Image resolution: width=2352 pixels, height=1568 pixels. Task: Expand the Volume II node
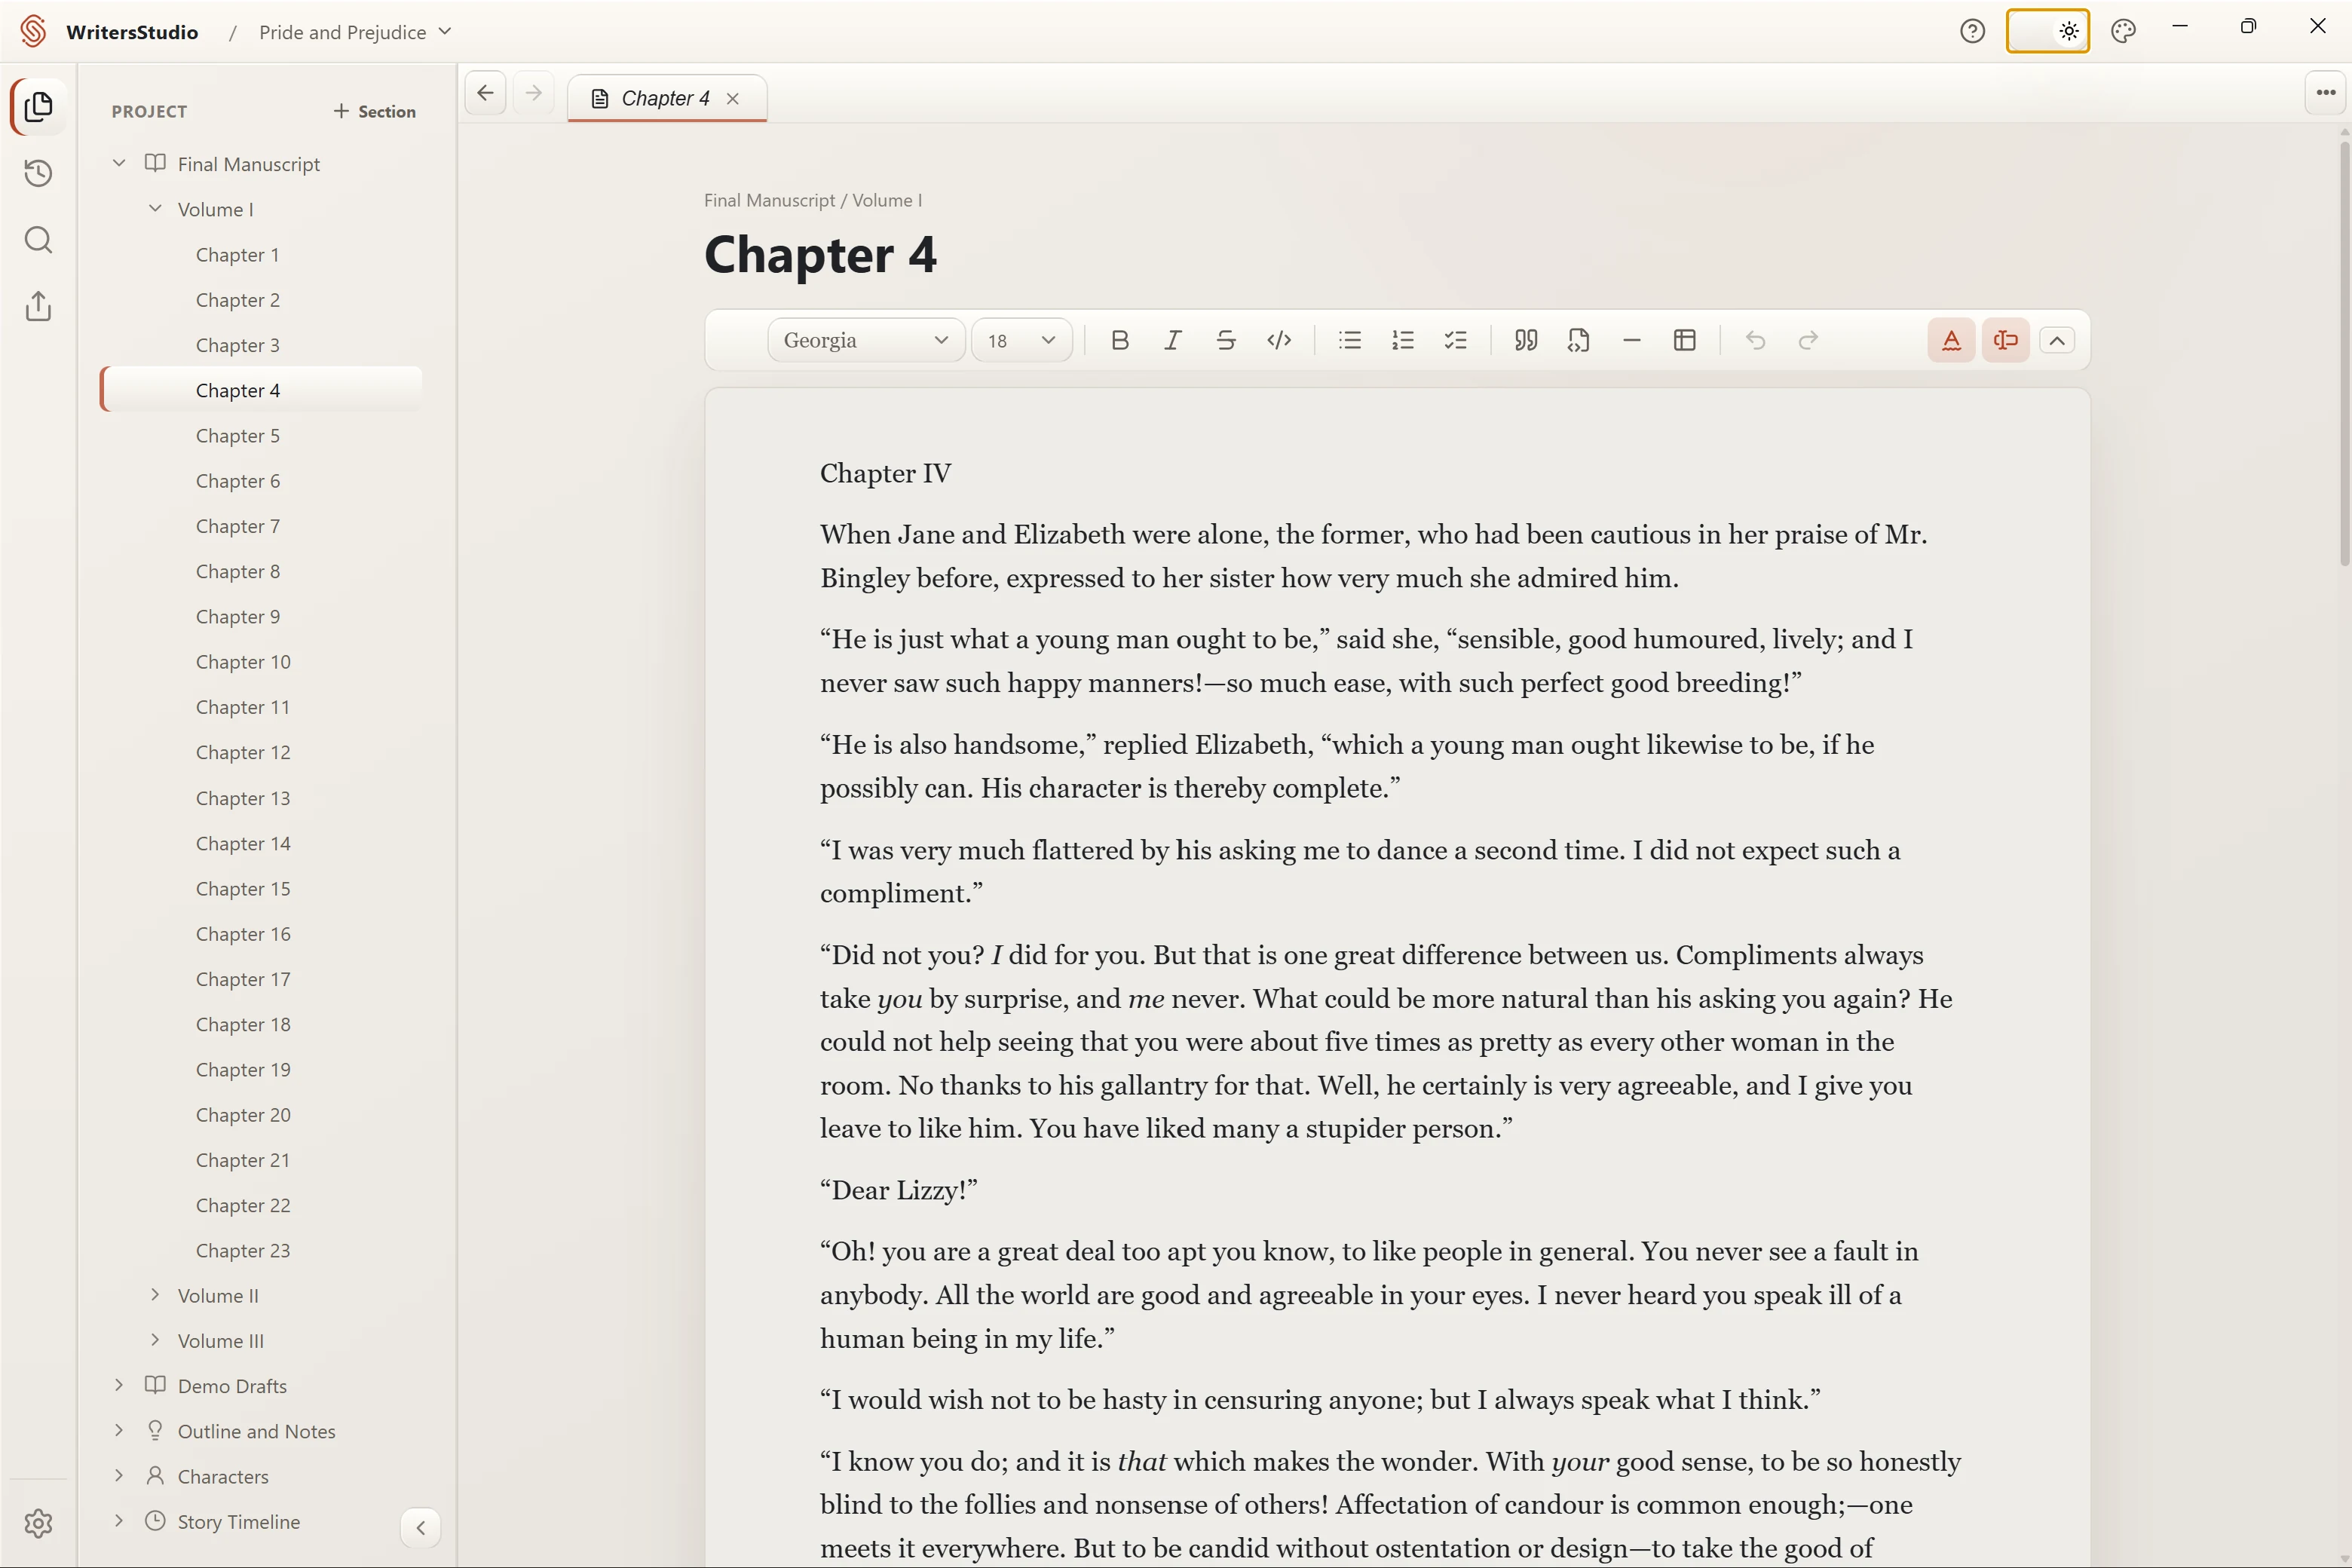coord(155,1294)
